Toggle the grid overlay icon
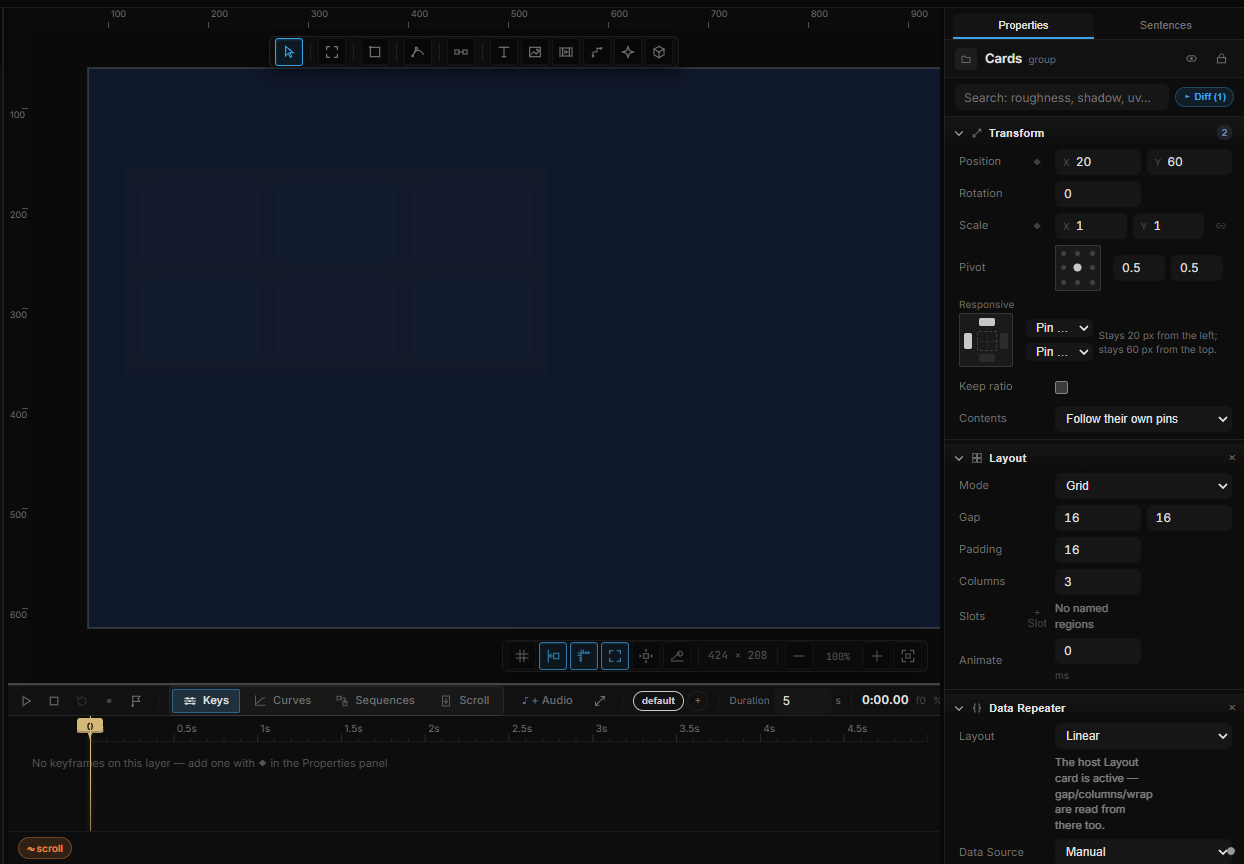 (x=522, y=656)
